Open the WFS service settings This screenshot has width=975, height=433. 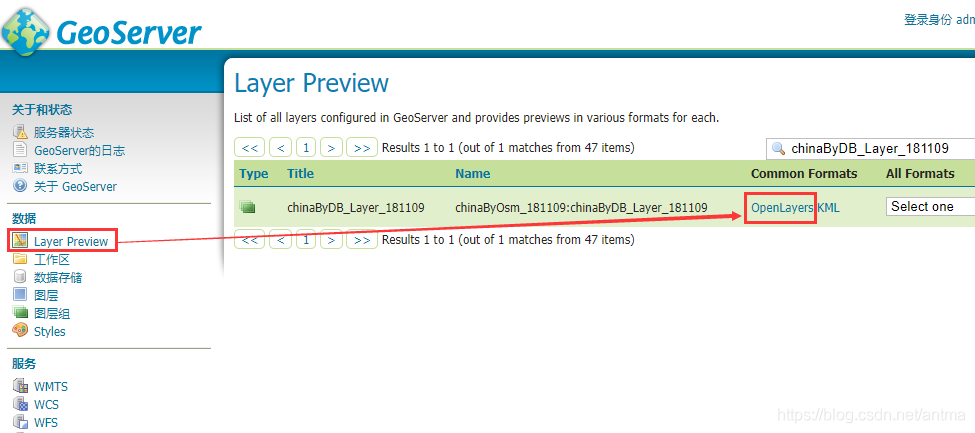point(46,423)
